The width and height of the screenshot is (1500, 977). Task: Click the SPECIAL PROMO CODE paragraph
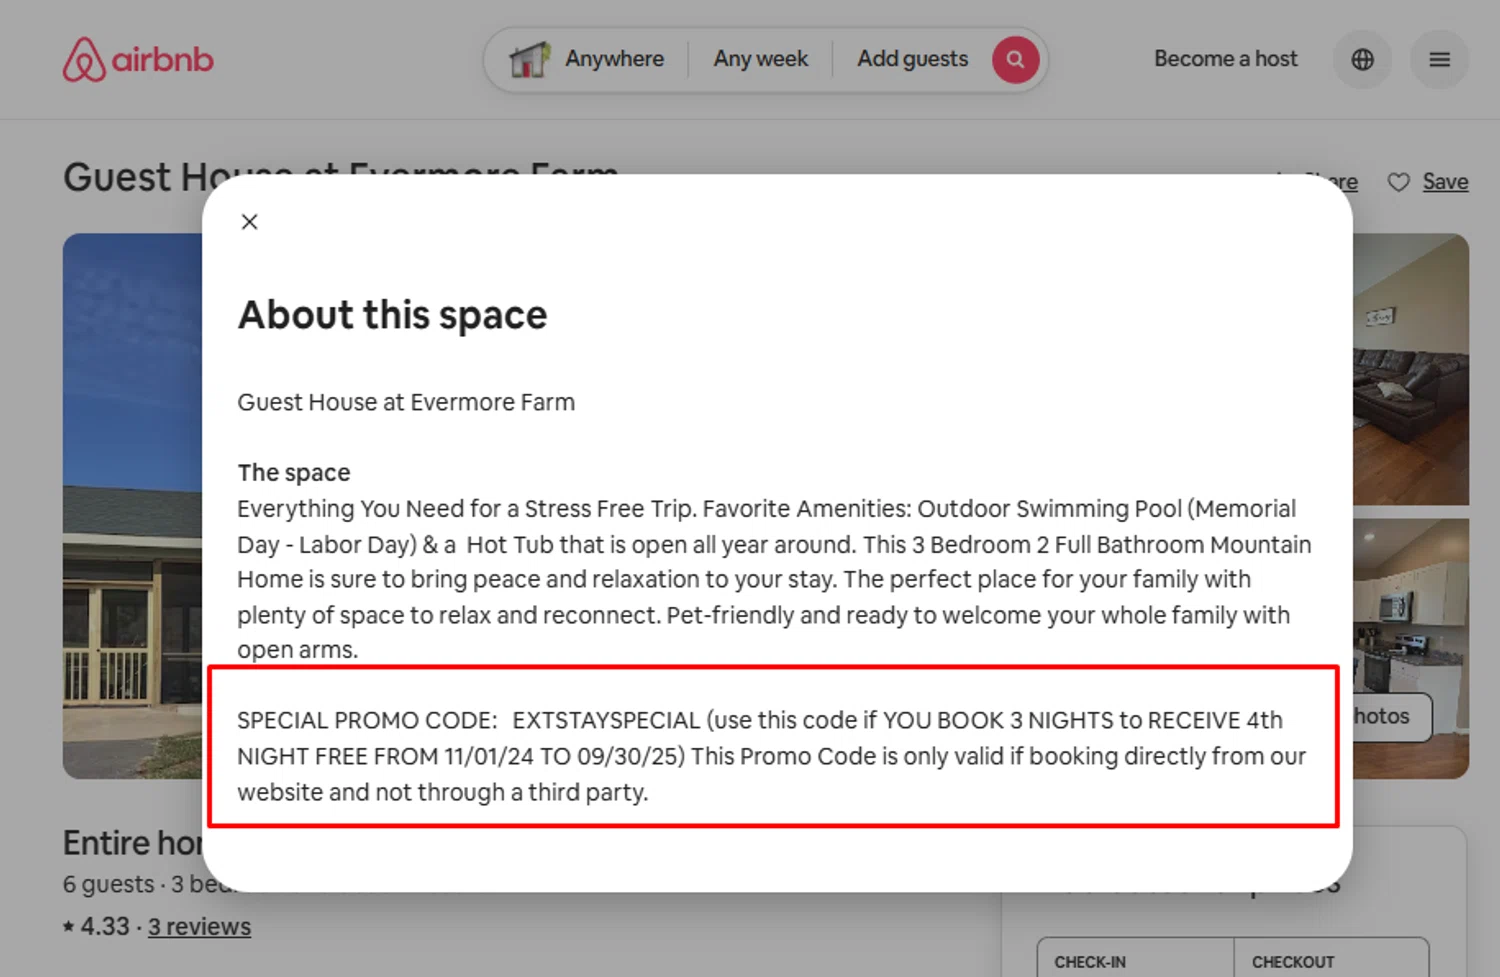(772, 756)
